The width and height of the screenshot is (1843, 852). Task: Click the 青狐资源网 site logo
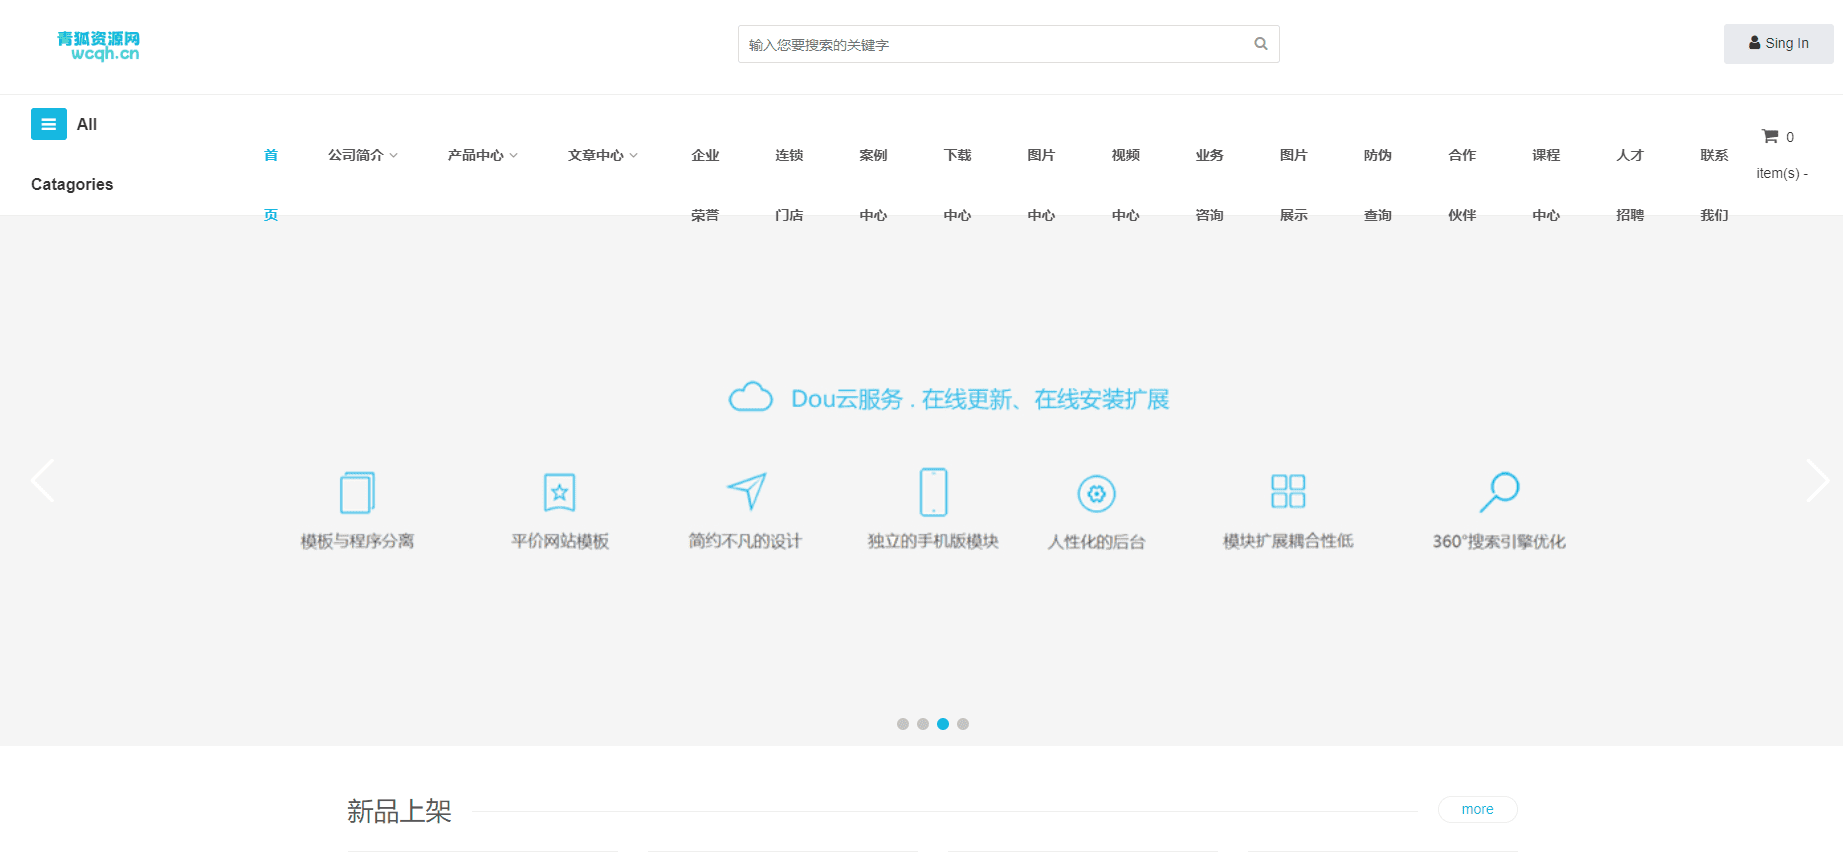98,46
